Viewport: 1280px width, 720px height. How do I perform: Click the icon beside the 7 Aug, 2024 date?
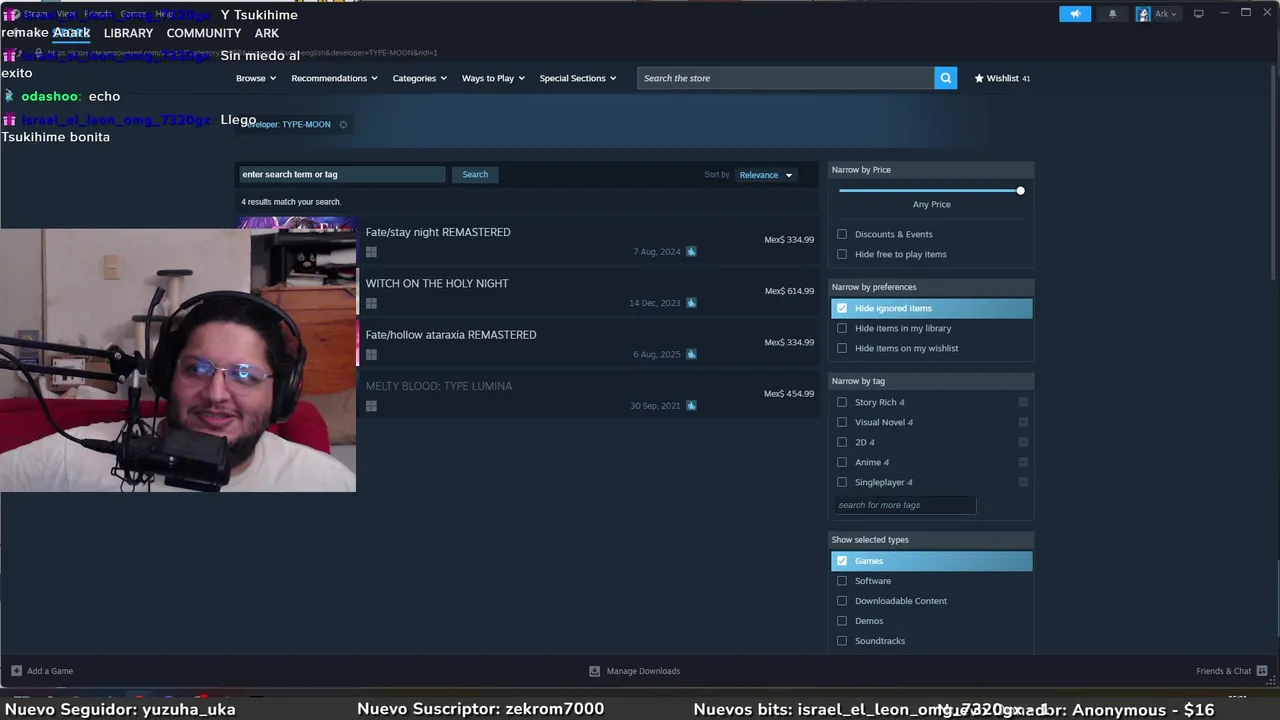691,252
